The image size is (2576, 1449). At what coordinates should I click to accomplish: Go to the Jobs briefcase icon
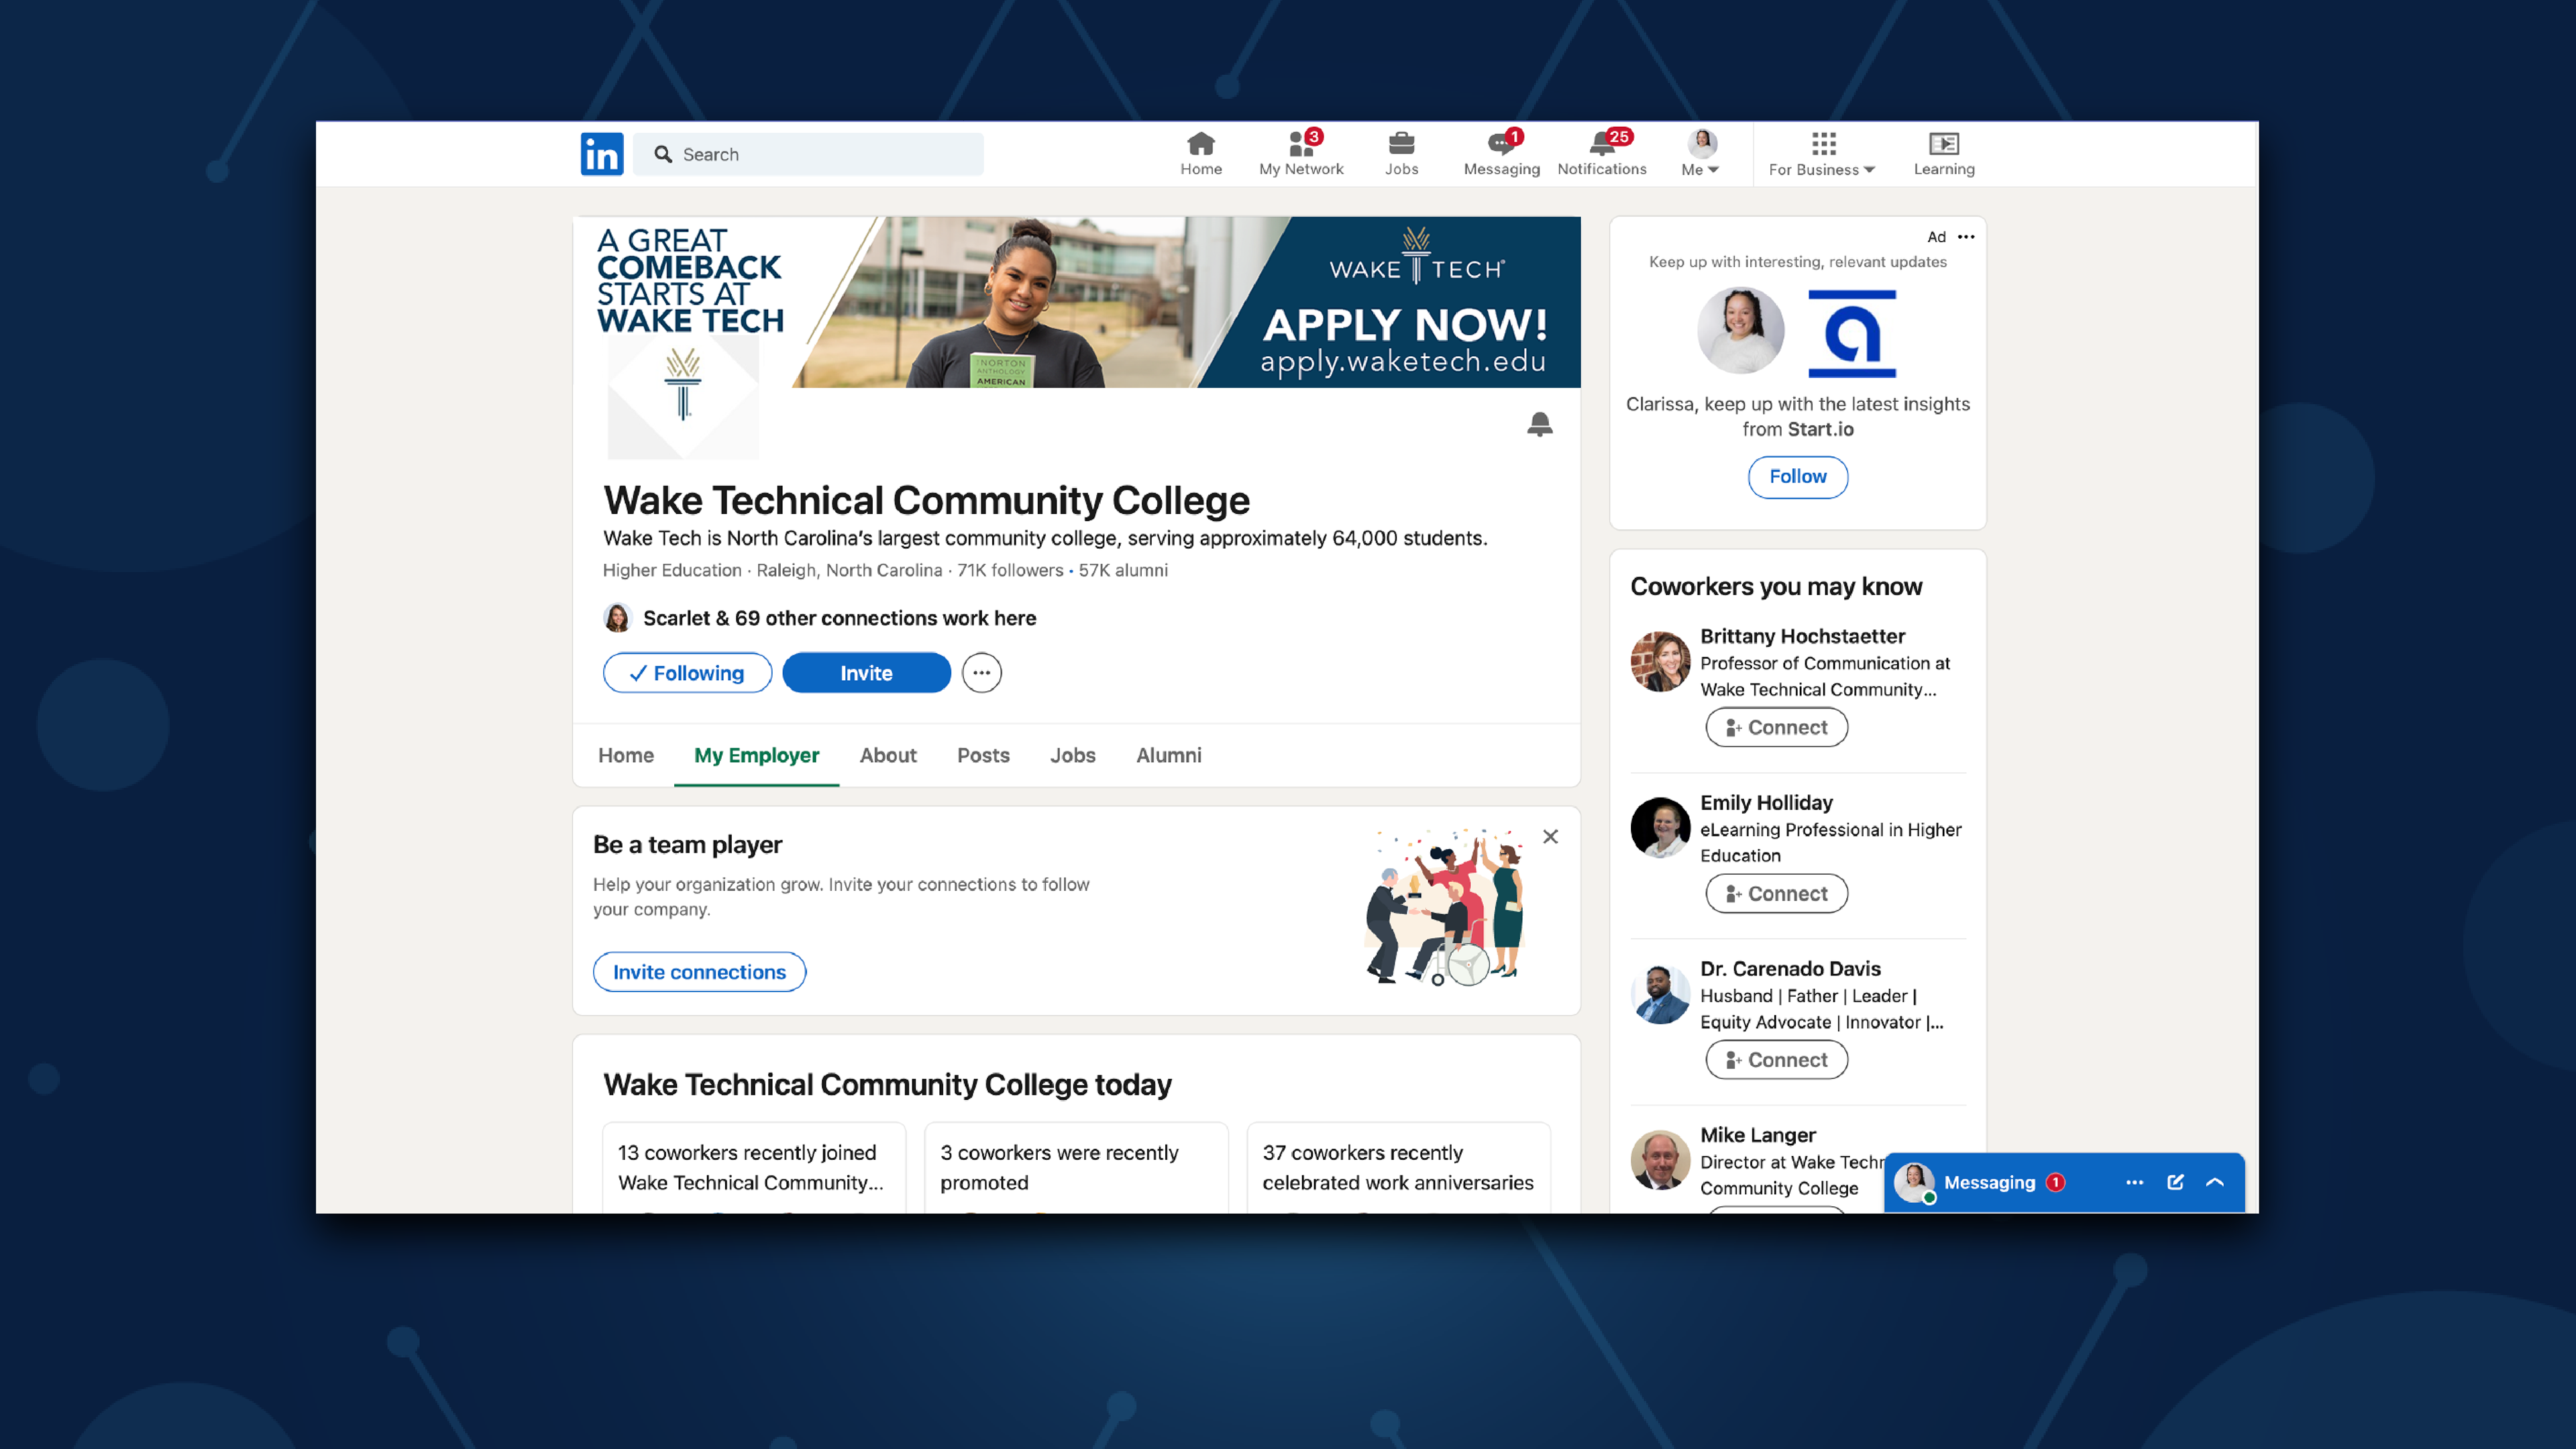pos(1401,154)
